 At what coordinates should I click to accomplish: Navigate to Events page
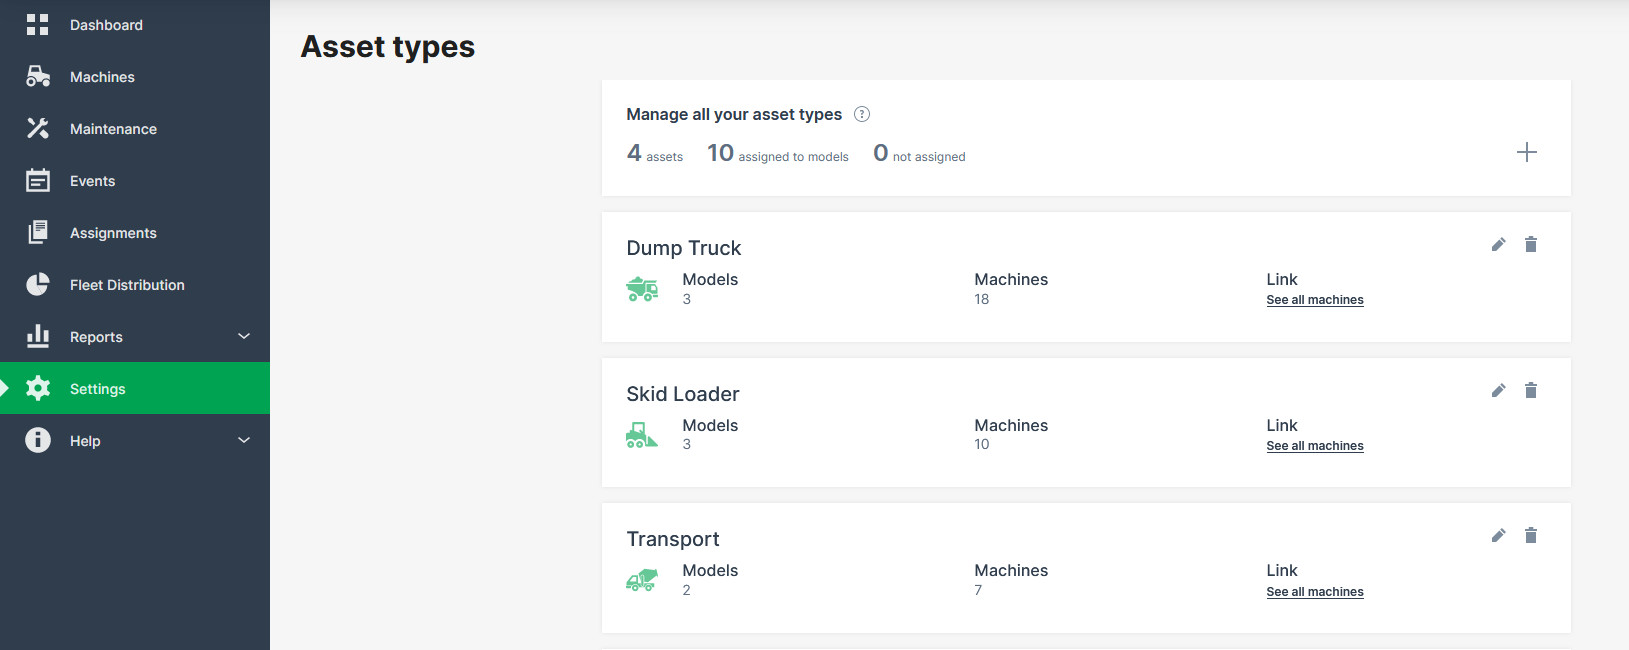coord(92,181)
